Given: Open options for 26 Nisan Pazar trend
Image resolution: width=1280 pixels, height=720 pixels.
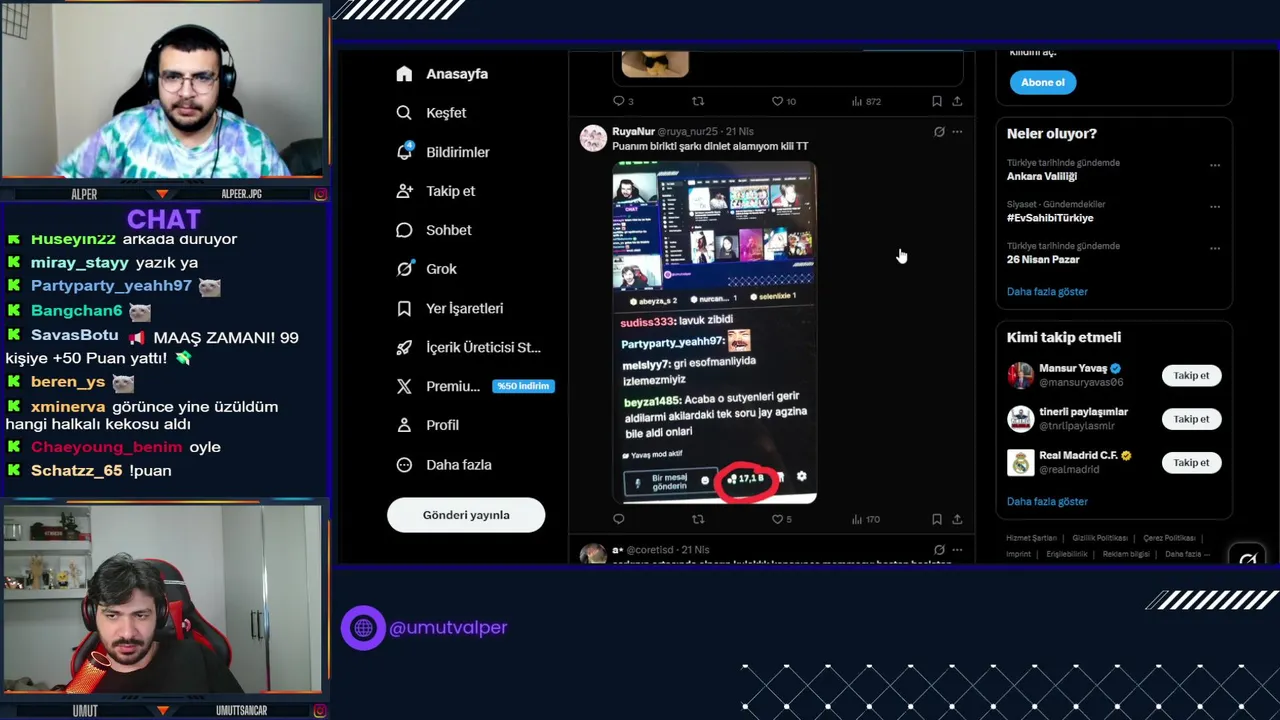Looking at the screenshot, I should pyautogui.click(x=1215, y=248).
